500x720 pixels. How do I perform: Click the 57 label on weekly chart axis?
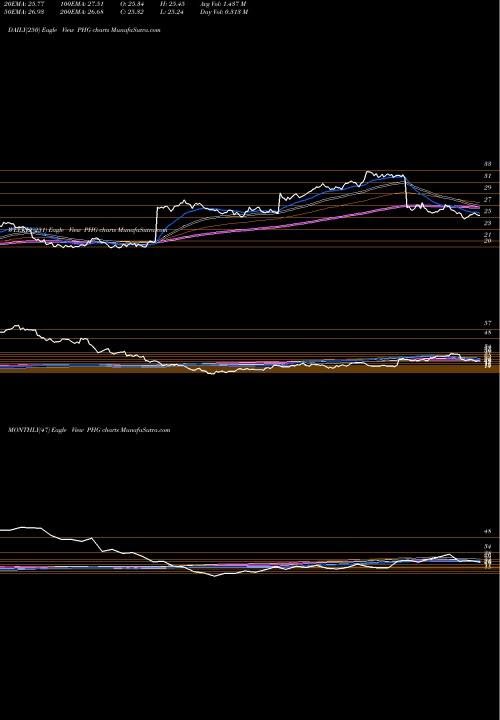pyautogui.click(x=488, y=323)
